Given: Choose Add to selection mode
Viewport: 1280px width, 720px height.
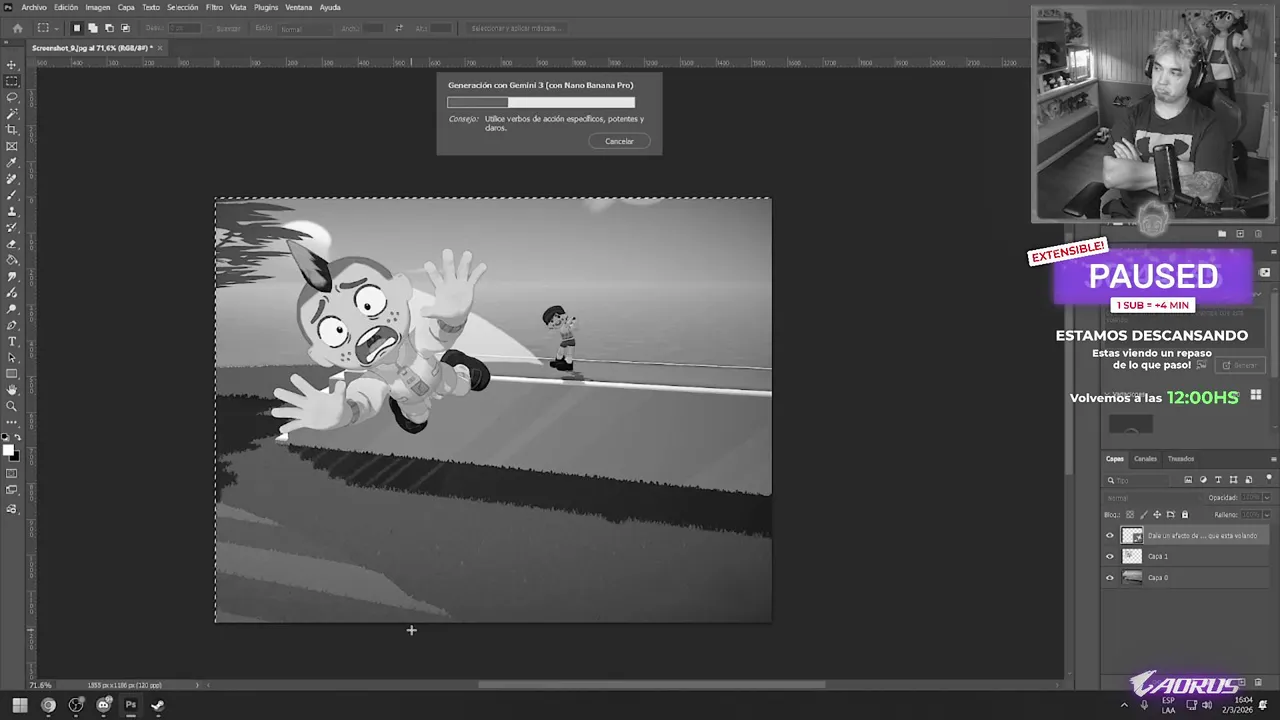Looking at the screenshot, I should click(x=93, y=28).
